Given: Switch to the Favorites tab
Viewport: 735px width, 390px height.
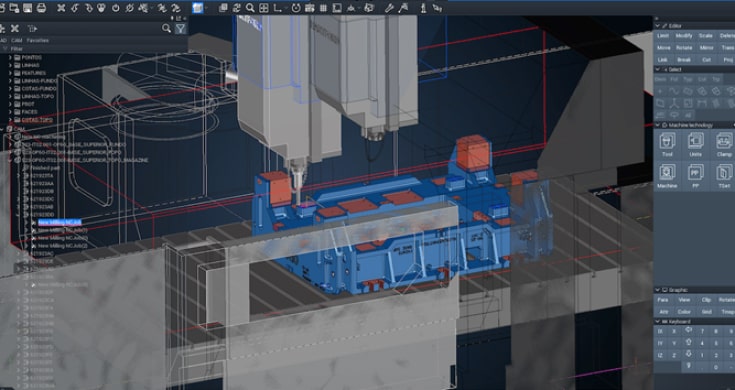Looking at the screenshot, I should click(x=38, y=41).
